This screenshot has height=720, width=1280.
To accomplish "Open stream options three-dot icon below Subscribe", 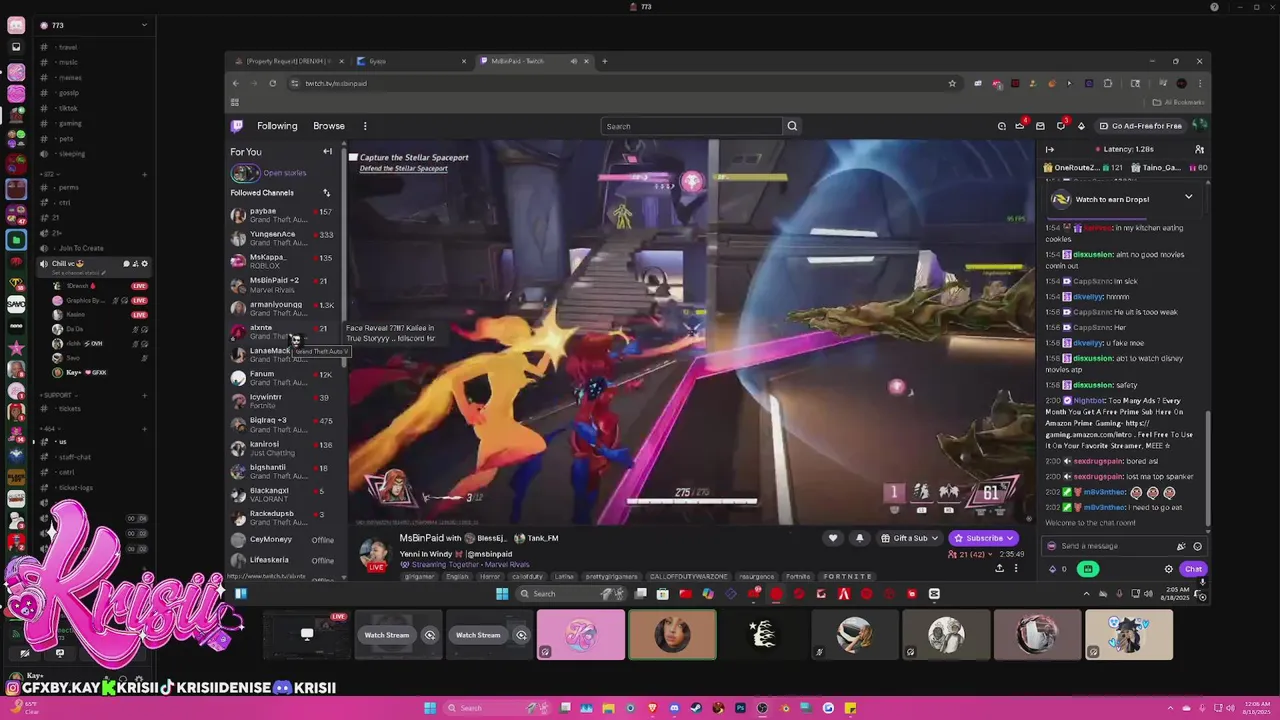I will (x=1016, y=568).
